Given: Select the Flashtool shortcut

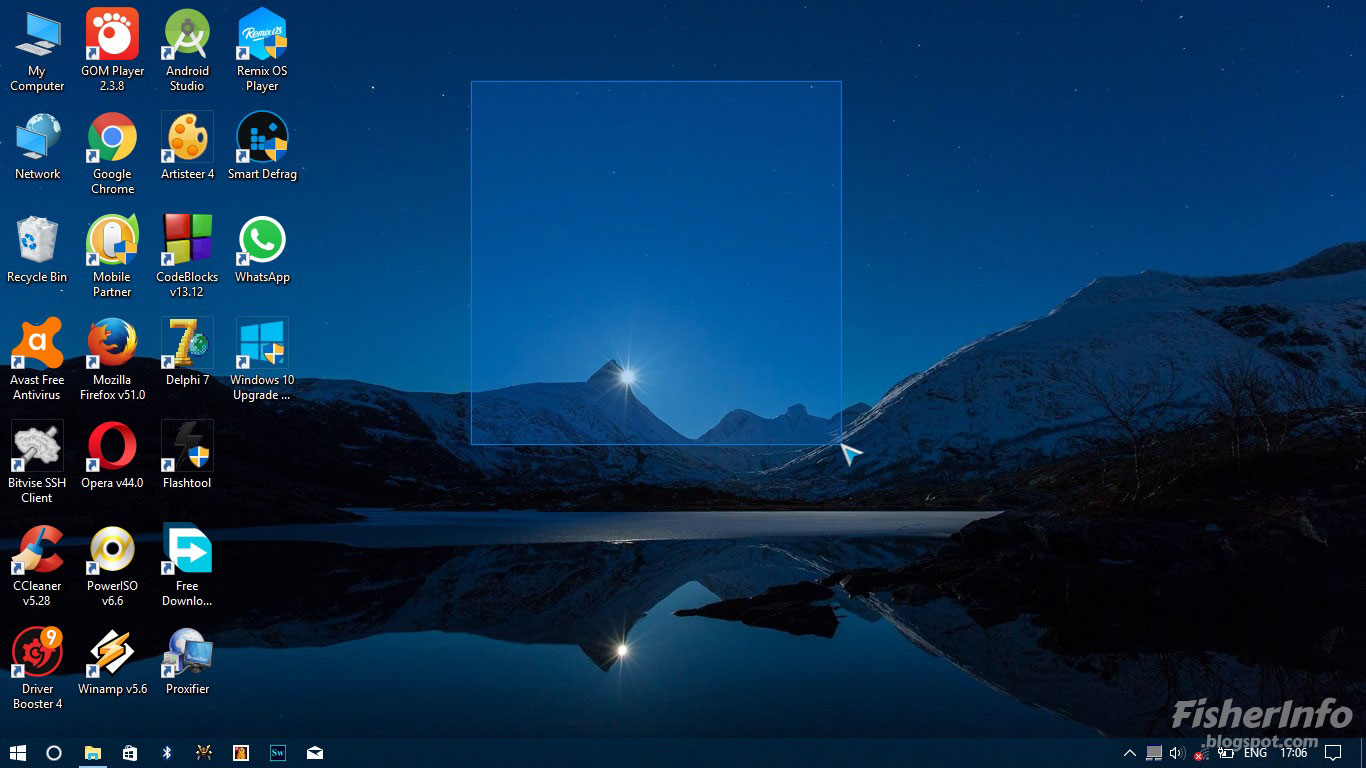Looking at the screenshot, I should point(187,455).
